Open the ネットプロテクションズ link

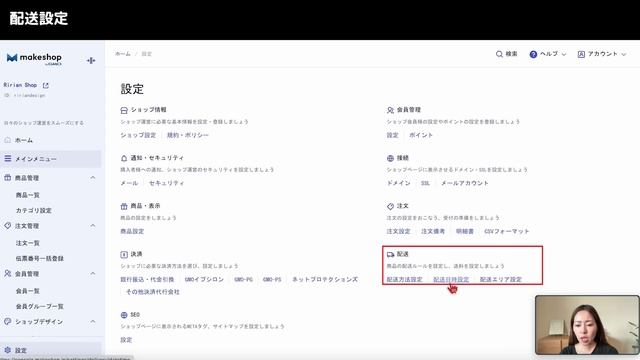tap(325, 280)
